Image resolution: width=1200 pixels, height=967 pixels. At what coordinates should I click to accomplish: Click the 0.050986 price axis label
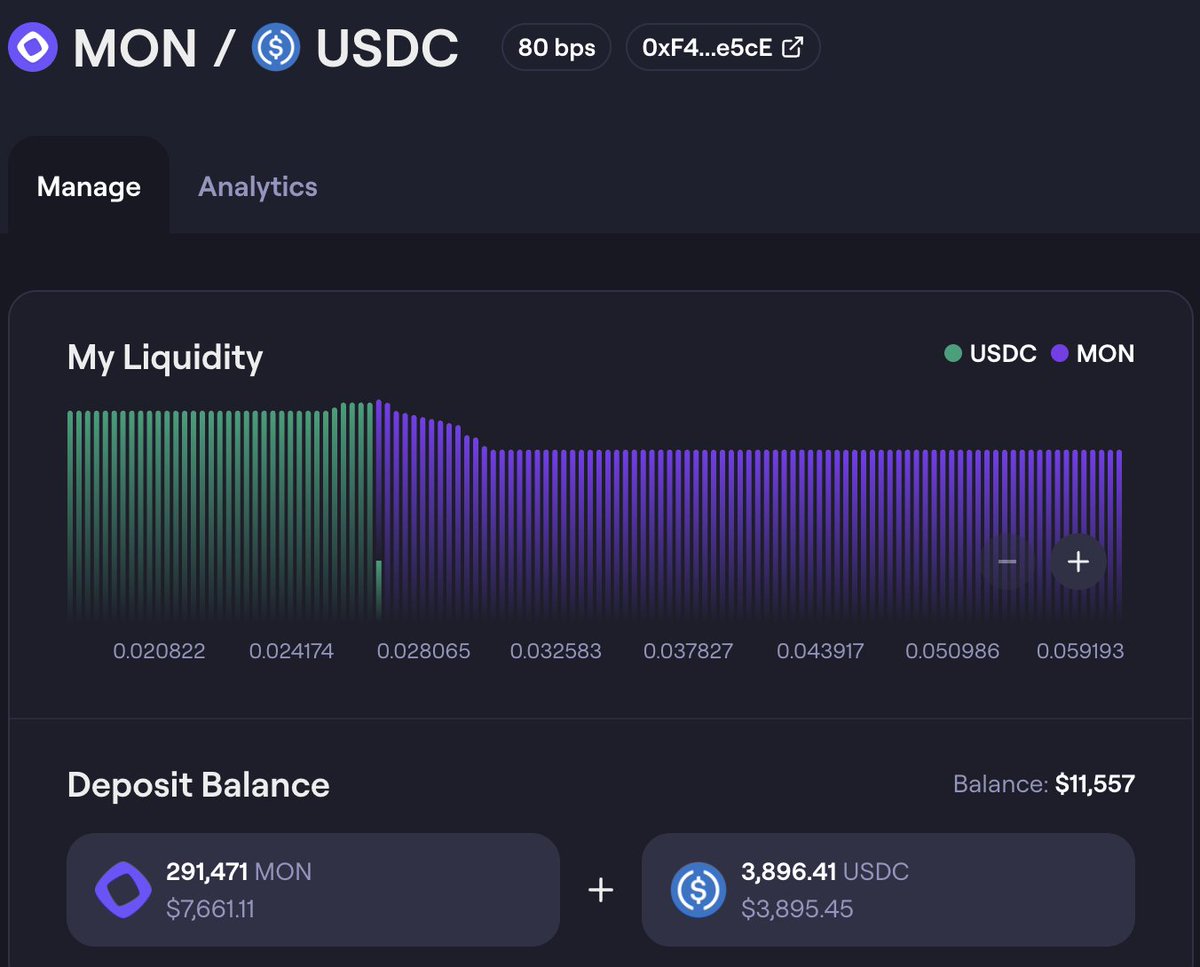pos(952,651)
